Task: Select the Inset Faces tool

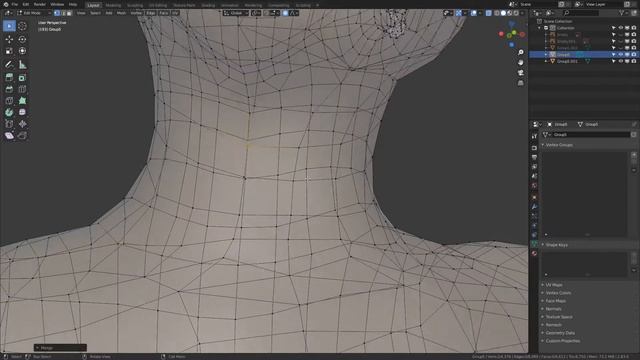Action: 22,78
